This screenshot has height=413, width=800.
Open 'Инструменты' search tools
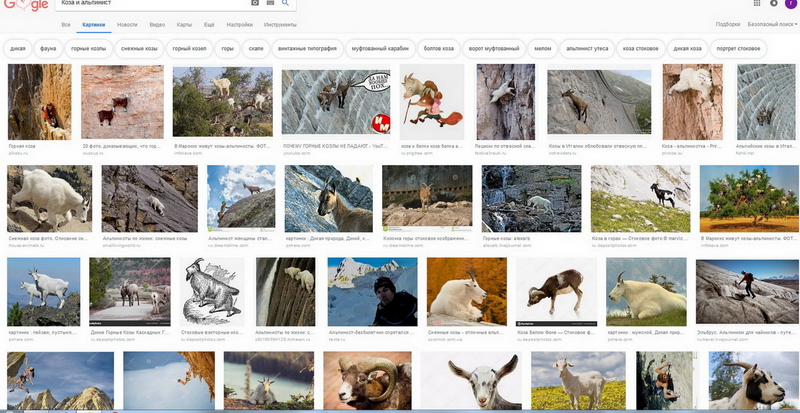(280, 25)
